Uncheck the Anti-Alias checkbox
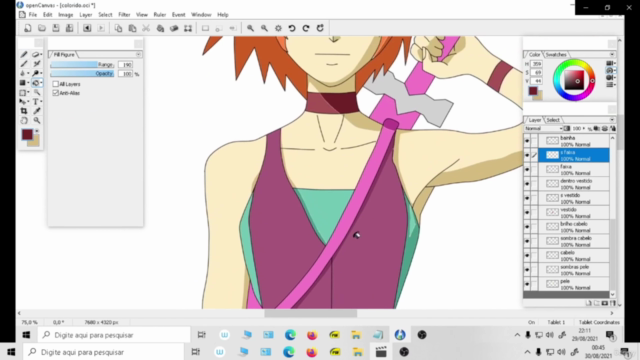 pos(56,93)
